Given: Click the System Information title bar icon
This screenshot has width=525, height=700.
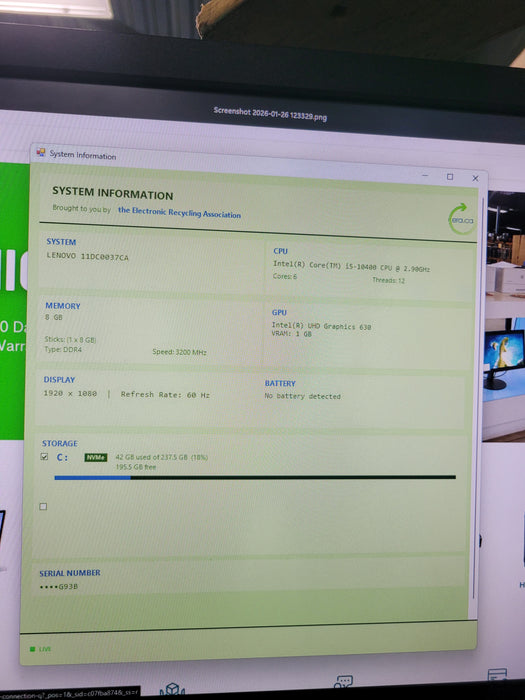Looking at the screenshot, I should 41,153.
